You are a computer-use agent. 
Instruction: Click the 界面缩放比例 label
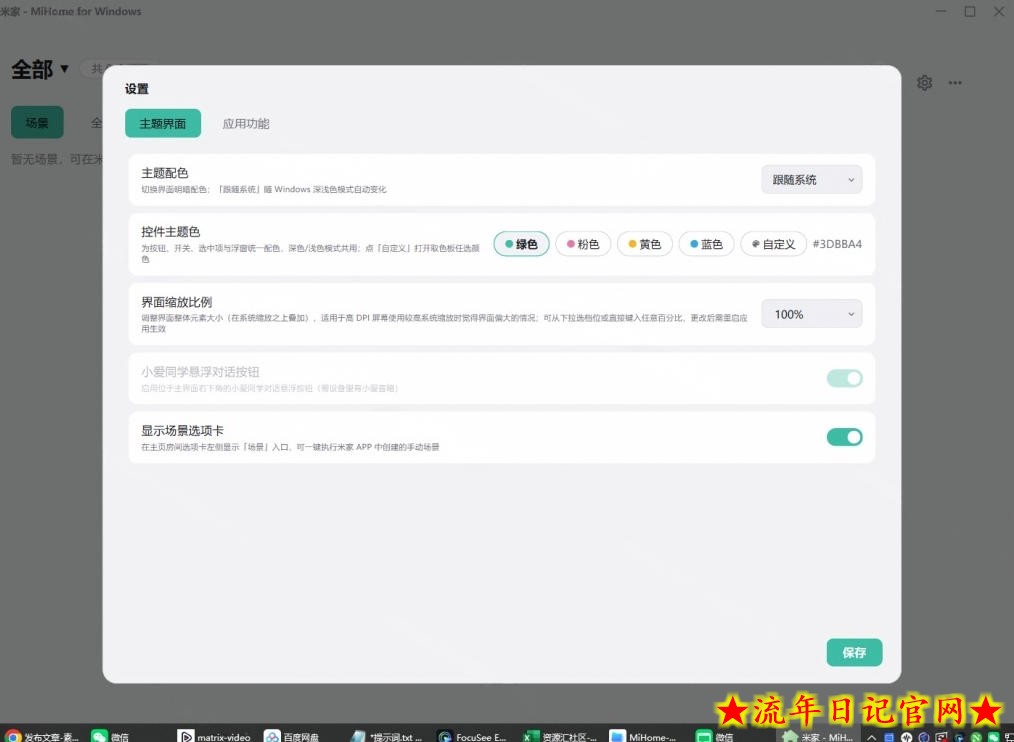[177, 302]
